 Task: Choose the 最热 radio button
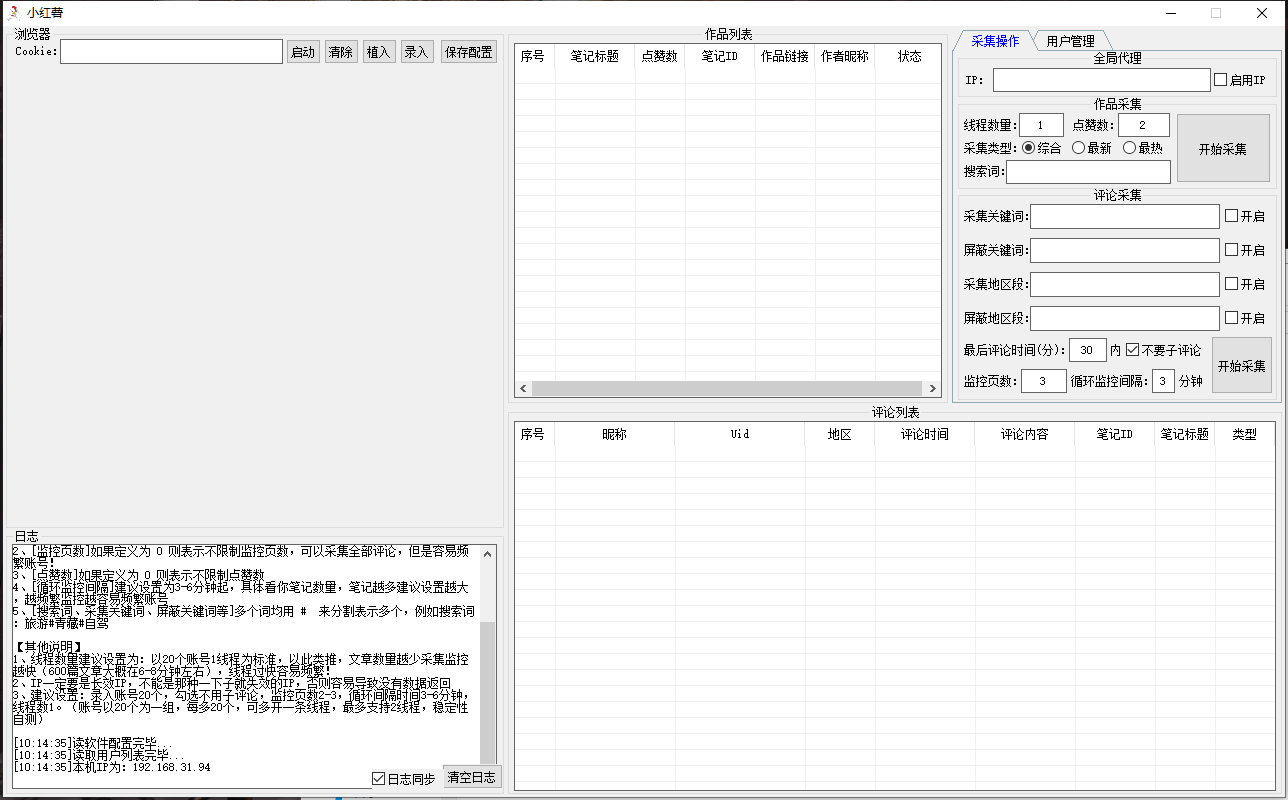pos(1129,148)
